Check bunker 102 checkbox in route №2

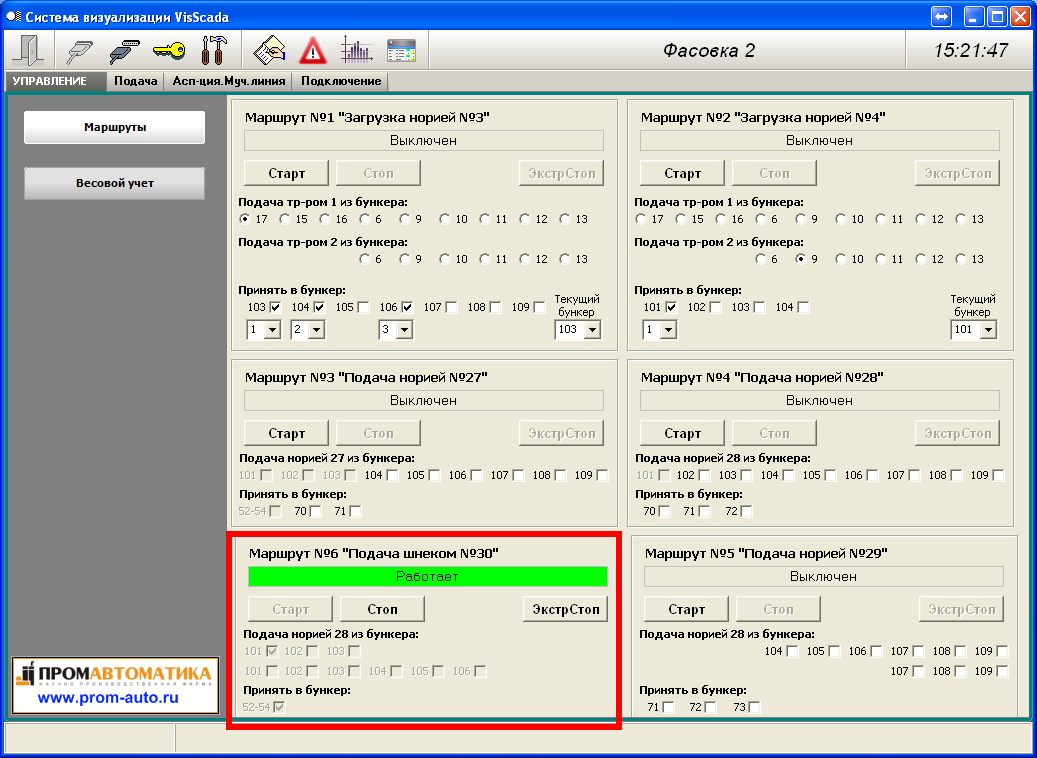click(x=715, y=307)
